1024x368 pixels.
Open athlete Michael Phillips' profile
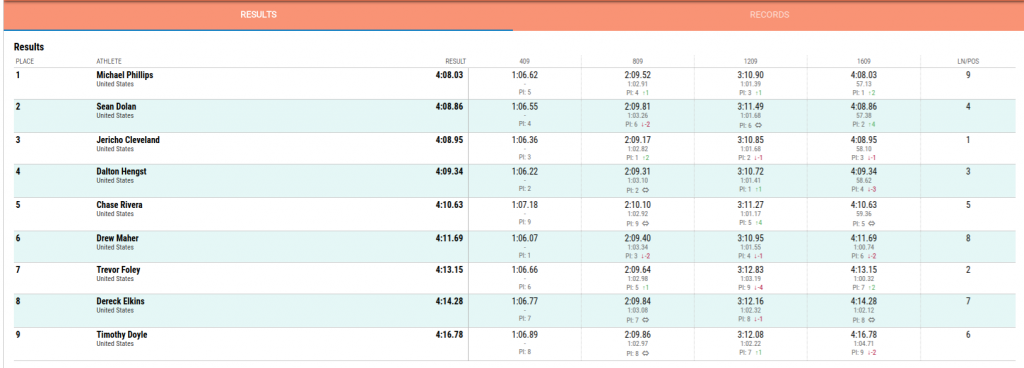click(x=125, y=75)
